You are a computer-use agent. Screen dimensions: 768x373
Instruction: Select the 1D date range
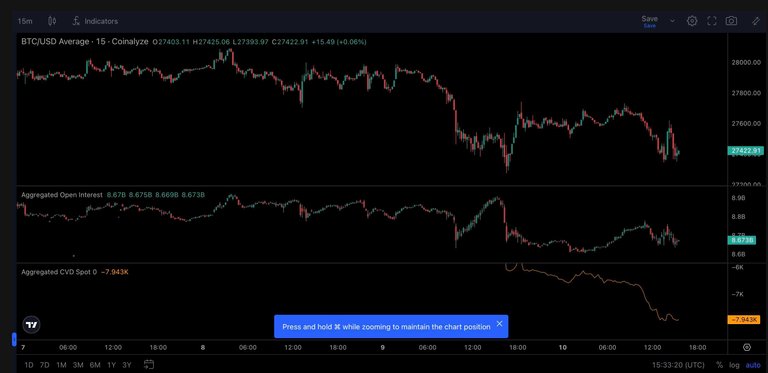(x=29, y=365)
